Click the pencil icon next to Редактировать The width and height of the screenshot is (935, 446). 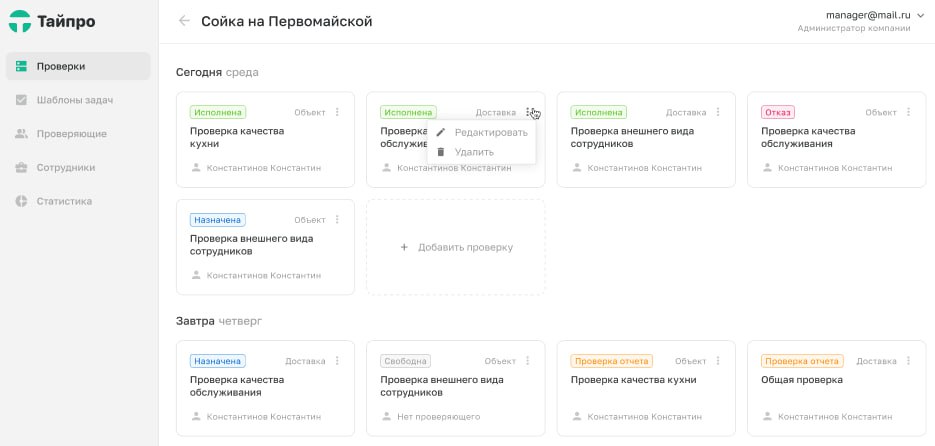click(441, 132)
